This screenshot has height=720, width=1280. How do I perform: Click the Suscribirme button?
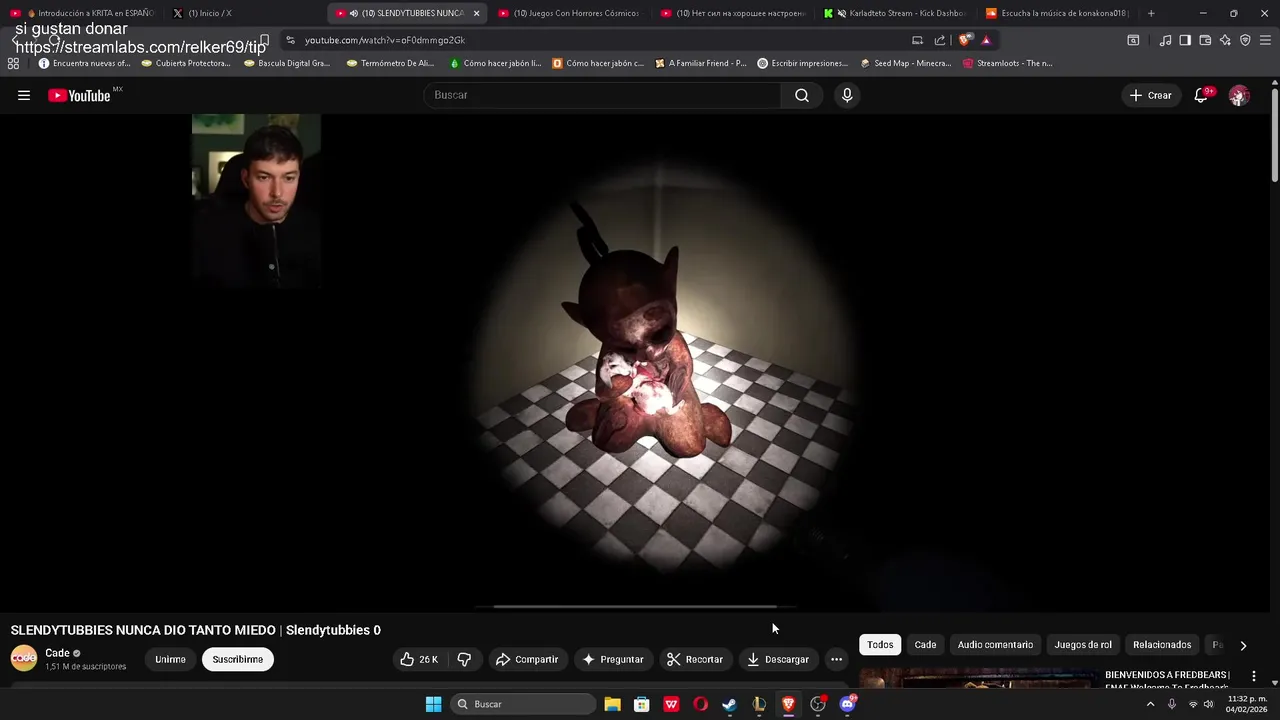[x=238, y=659]
